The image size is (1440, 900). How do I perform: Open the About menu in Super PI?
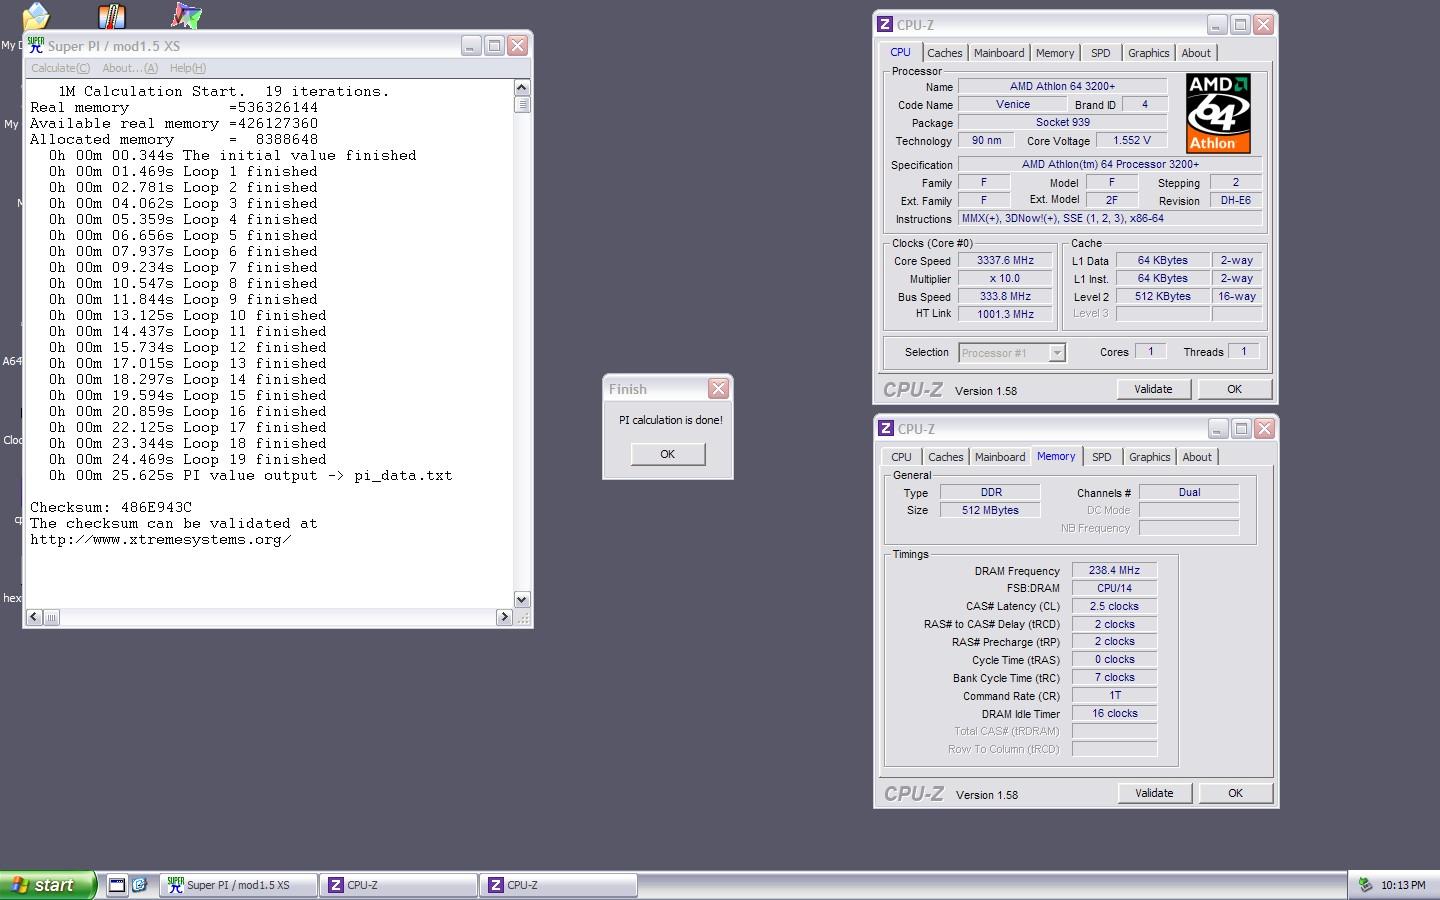pos(130,68)
